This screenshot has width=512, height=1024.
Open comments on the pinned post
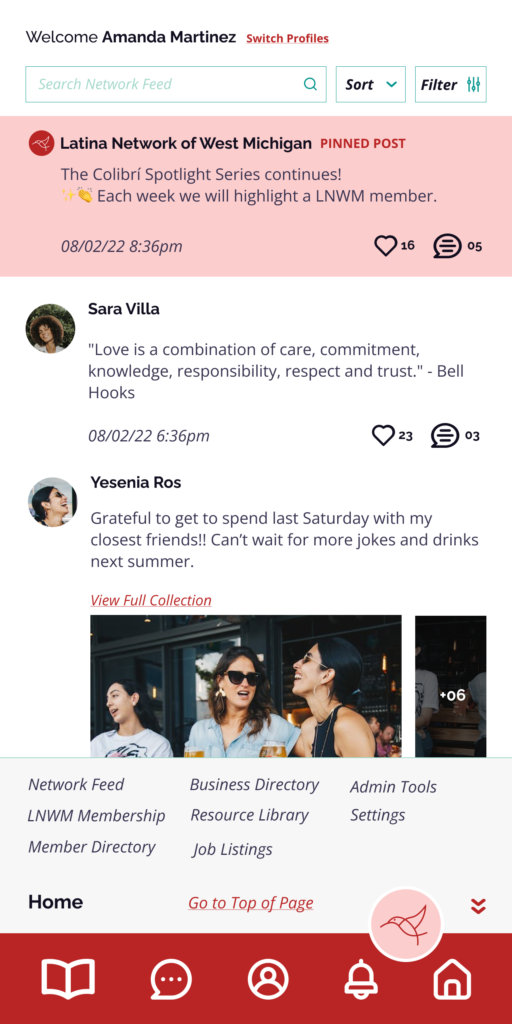click(x=447, y=246)
